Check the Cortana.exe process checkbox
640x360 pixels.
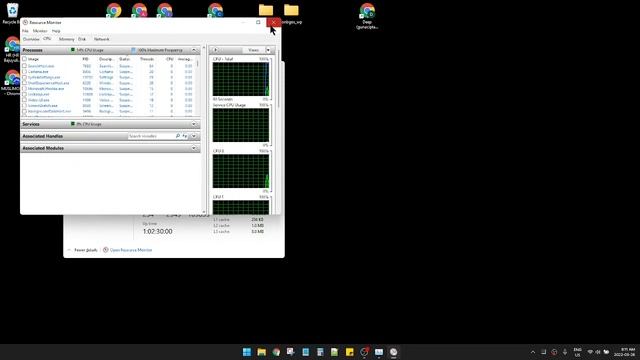tap(24, 71)
